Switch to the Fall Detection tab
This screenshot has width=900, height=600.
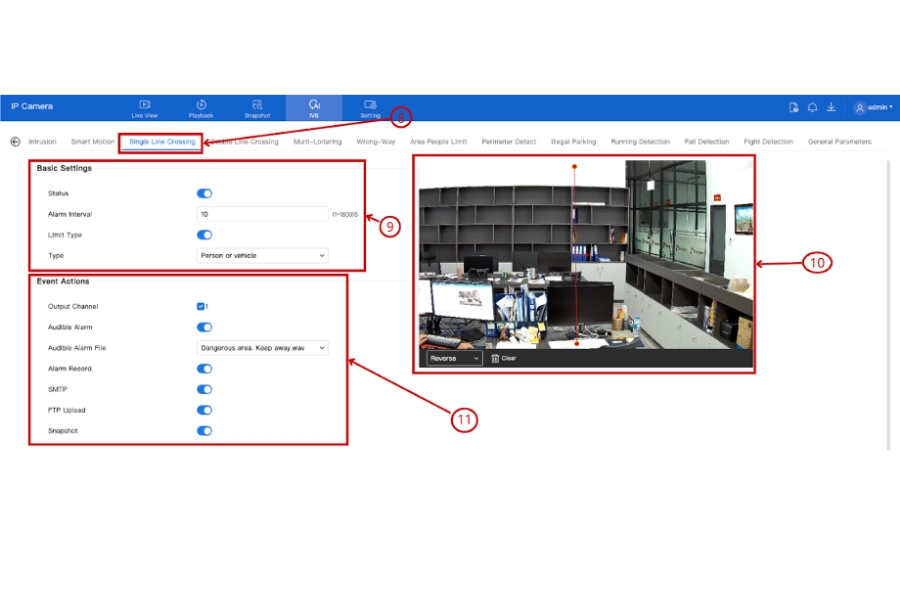point(707,142)
